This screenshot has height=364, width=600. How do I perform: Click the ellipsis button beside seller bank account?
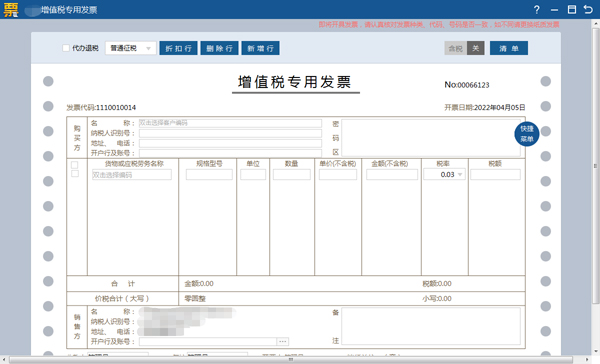coord(283,341)
